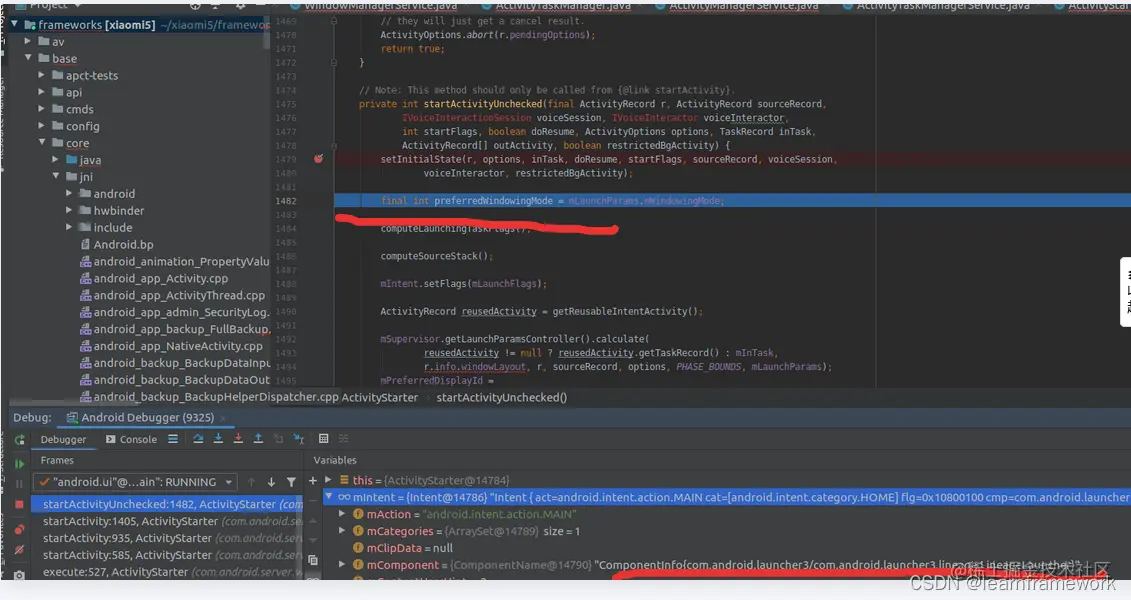Stop debugging with the red square icon
1131x600 pixels.
[x=19, y=504]
